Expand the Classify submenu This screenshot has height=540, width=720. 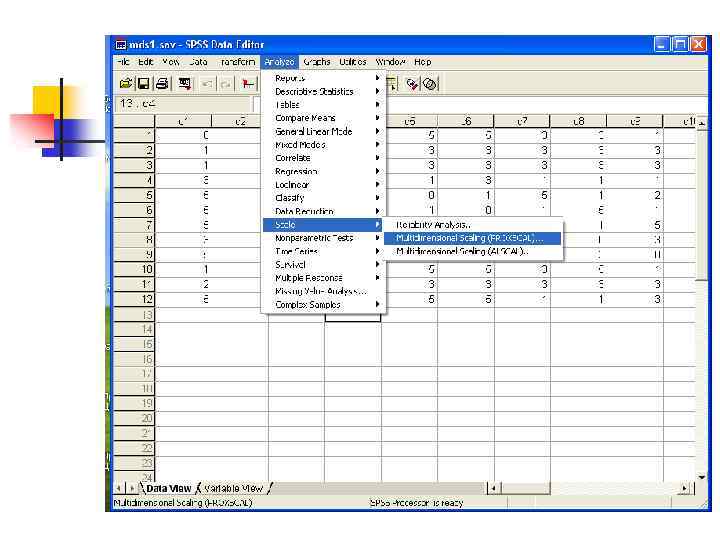pos(323,198)
